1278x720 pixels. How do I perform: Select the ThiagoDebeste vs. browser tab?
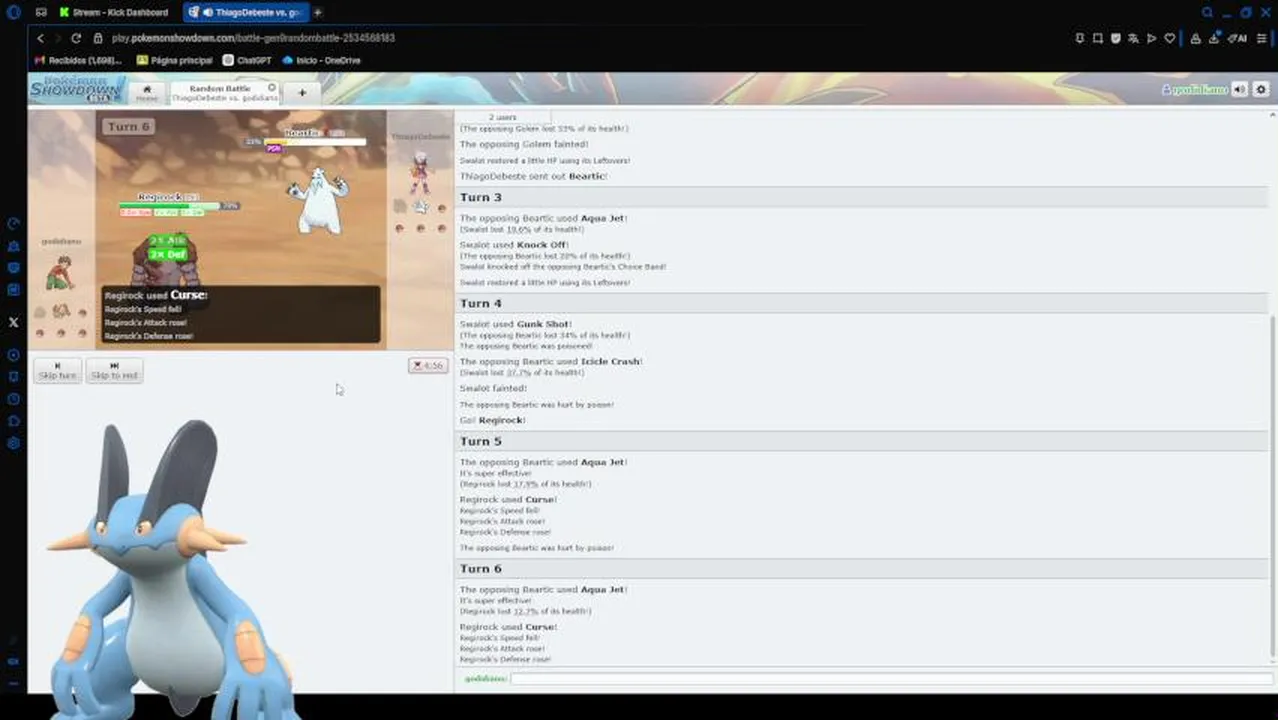click(245, 12)
